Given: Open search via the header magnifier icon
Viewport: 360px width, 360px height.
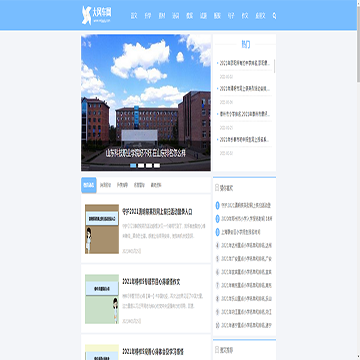Looking at the screenshot, I should (274, 16).
